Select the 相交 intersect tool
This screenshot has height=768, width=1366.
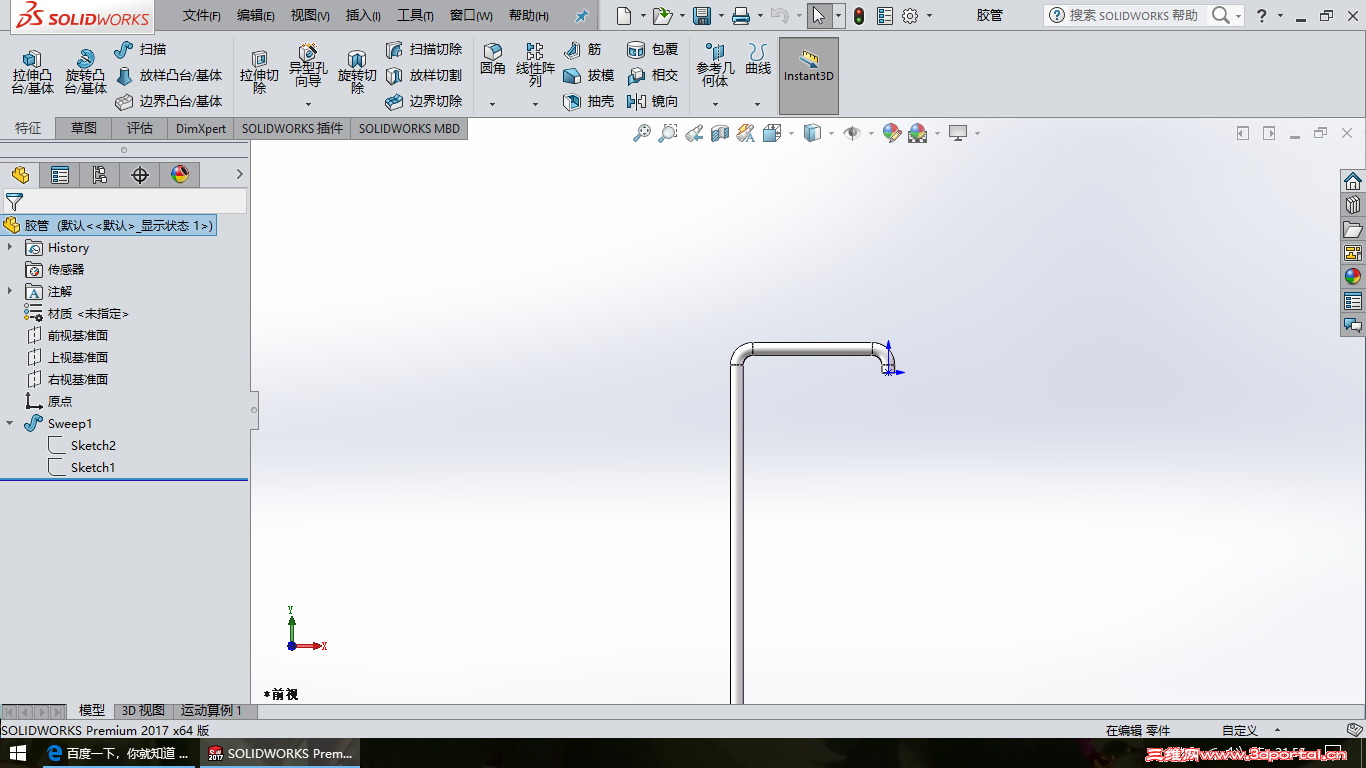tap(652, 75)
